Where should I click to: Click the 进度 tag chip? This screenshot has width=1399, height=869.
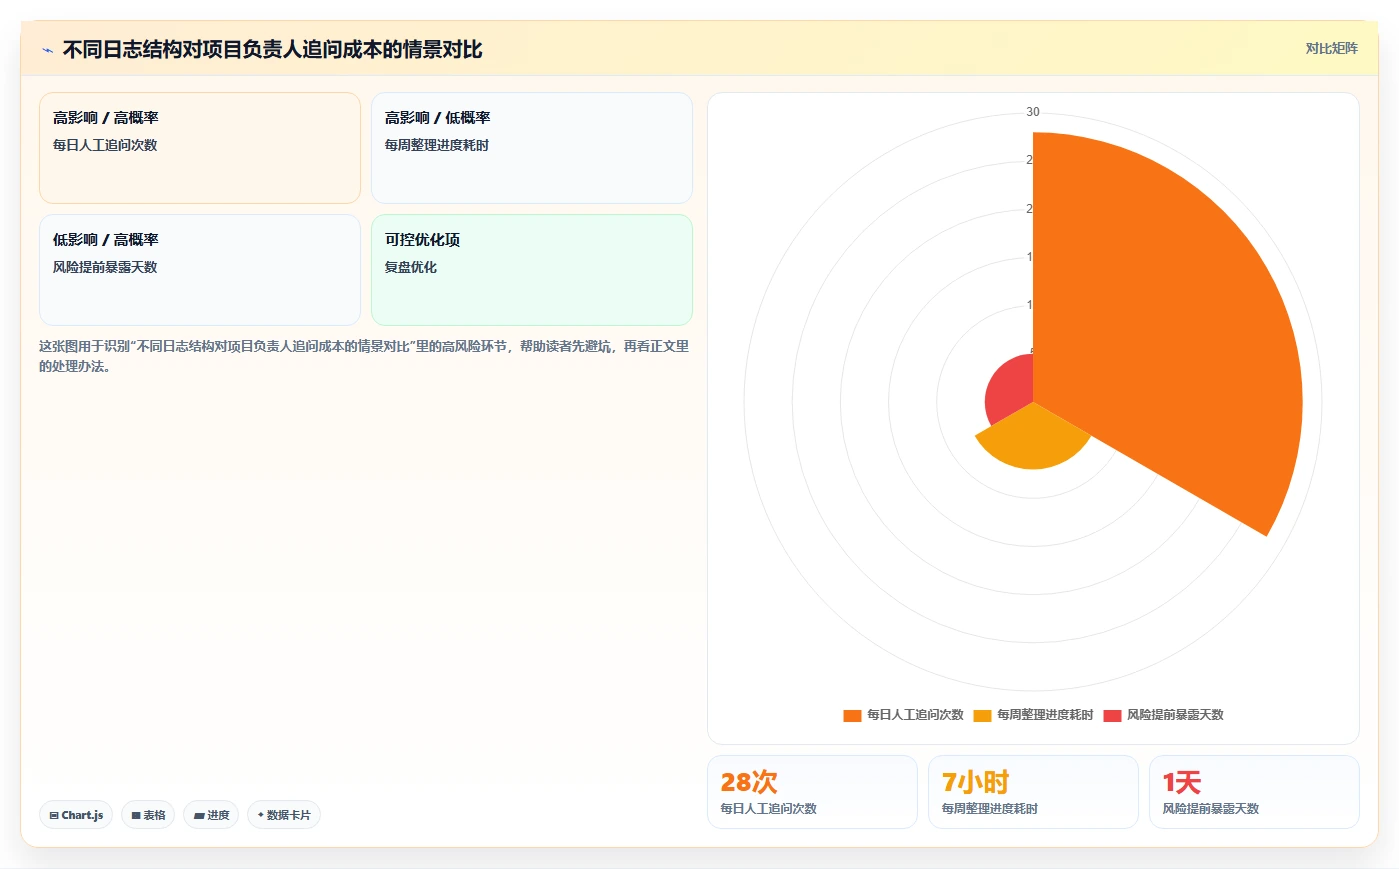(211, 815)
